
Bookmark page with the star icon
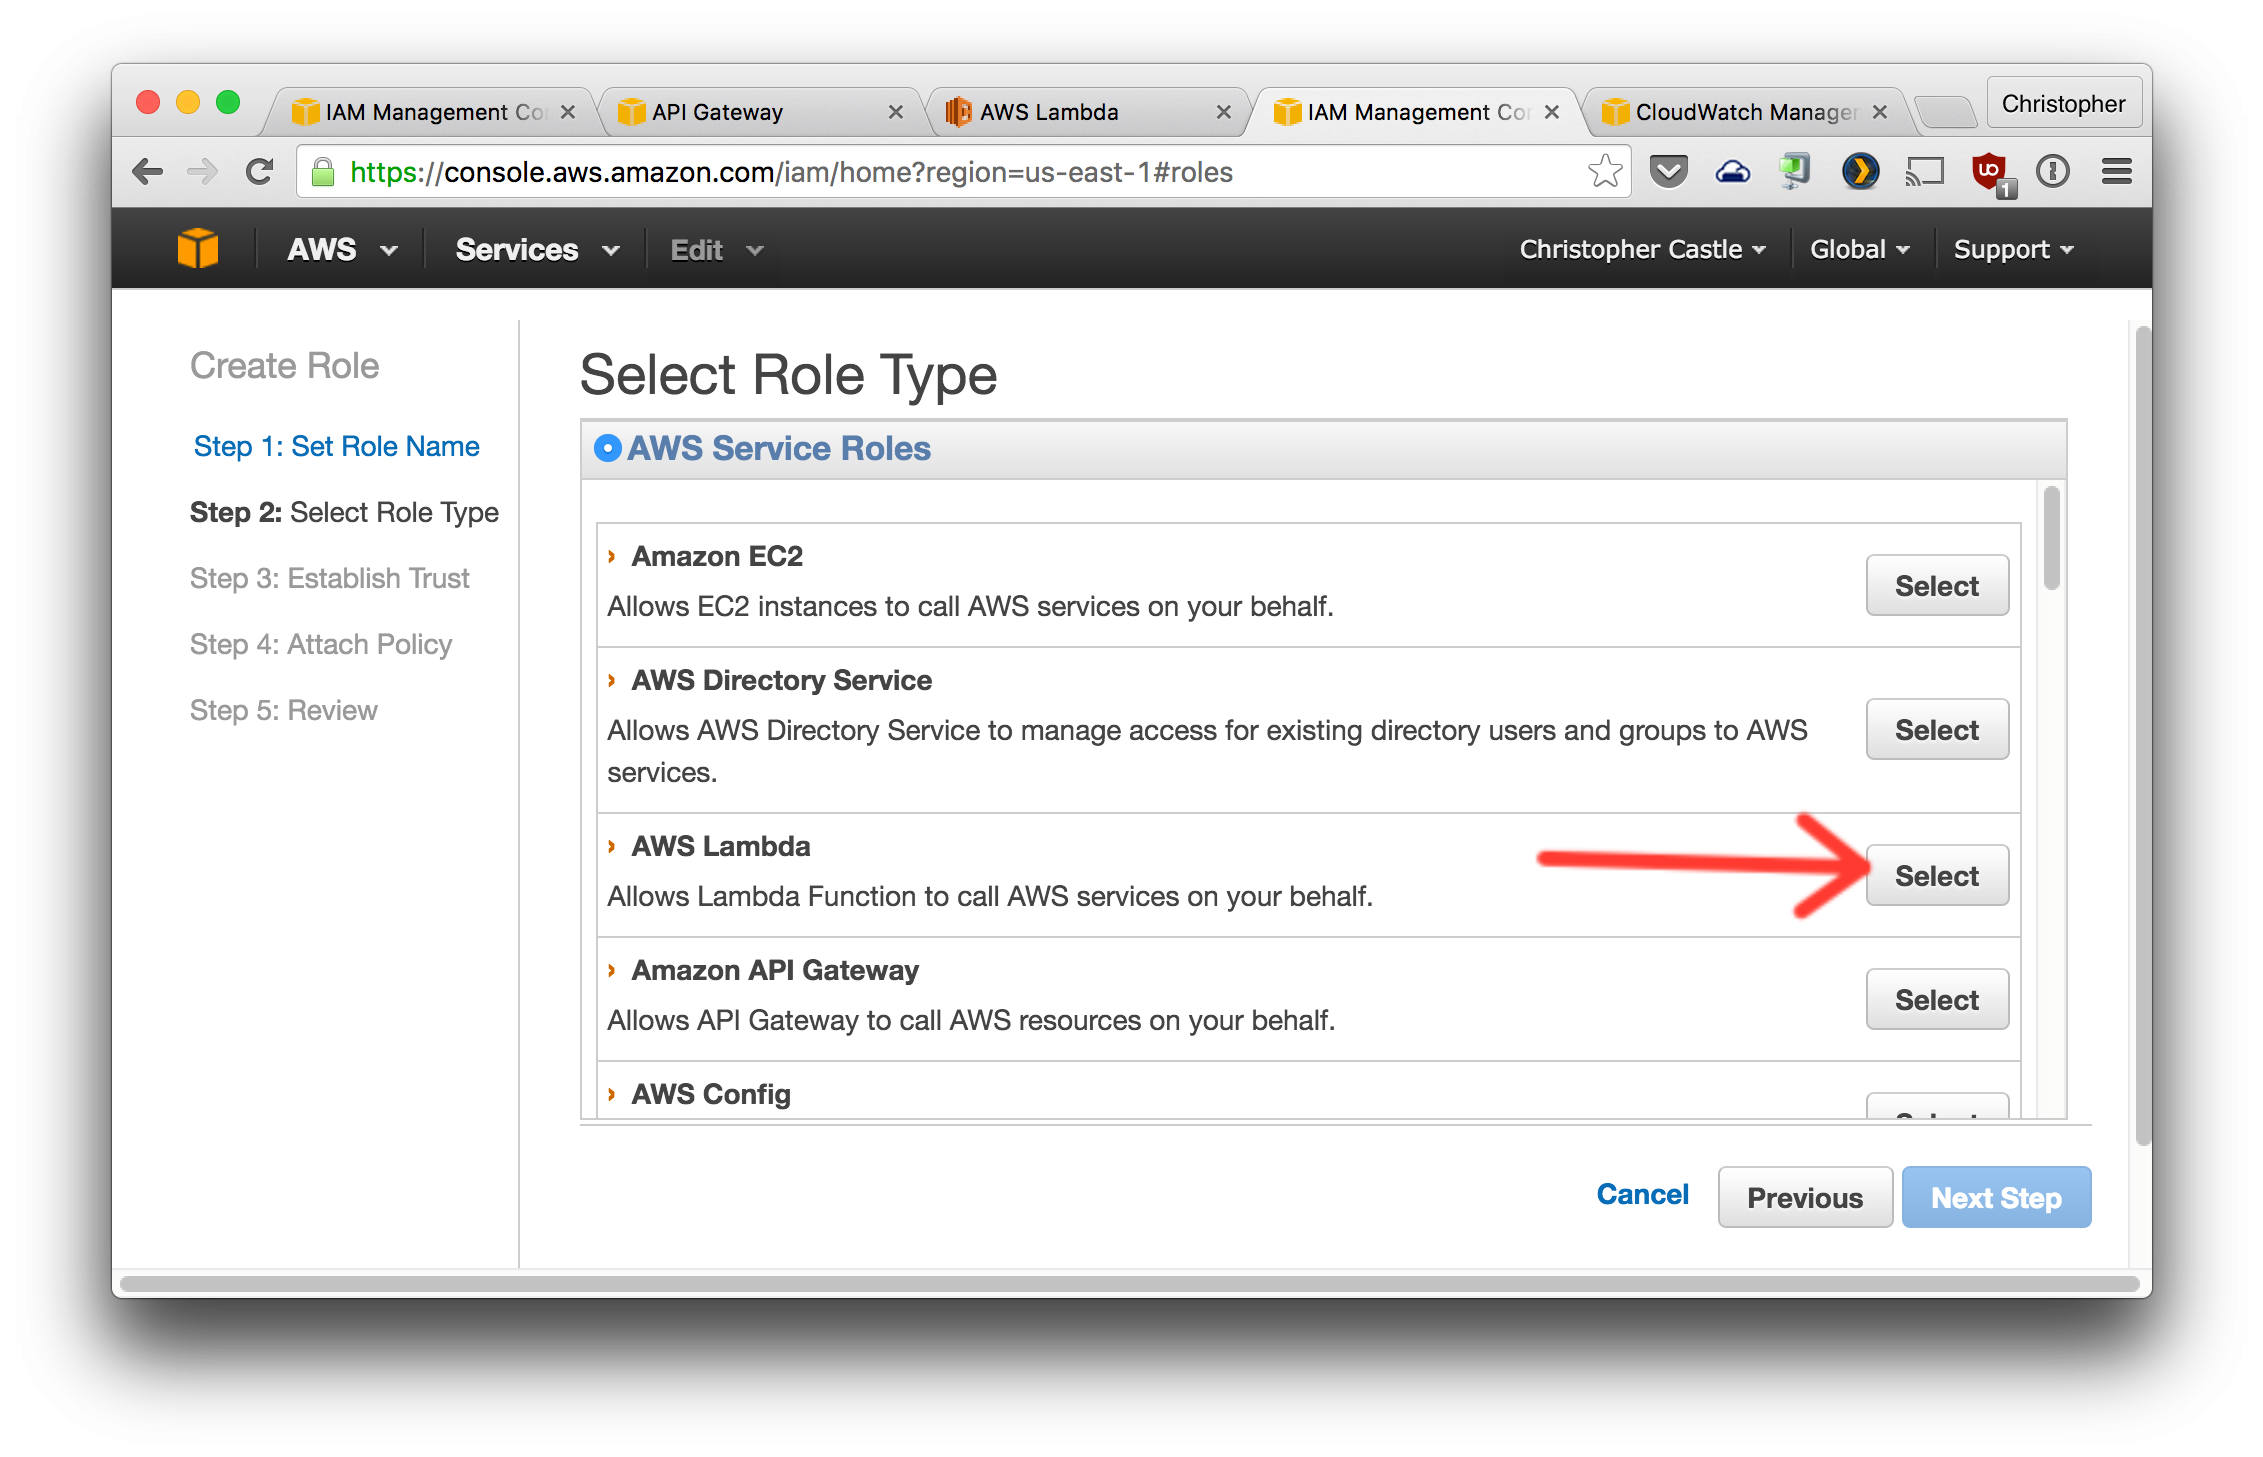(x=1604, y=172)
